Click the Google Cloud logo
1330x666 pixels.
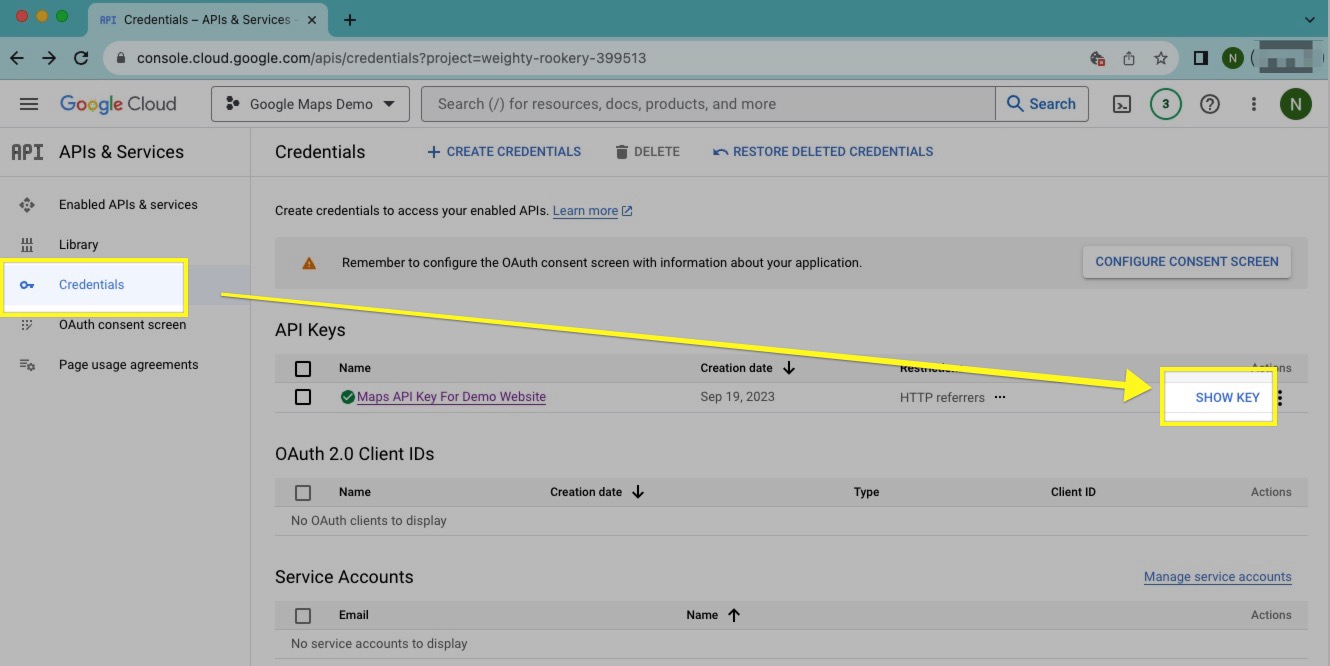[118, 104]
